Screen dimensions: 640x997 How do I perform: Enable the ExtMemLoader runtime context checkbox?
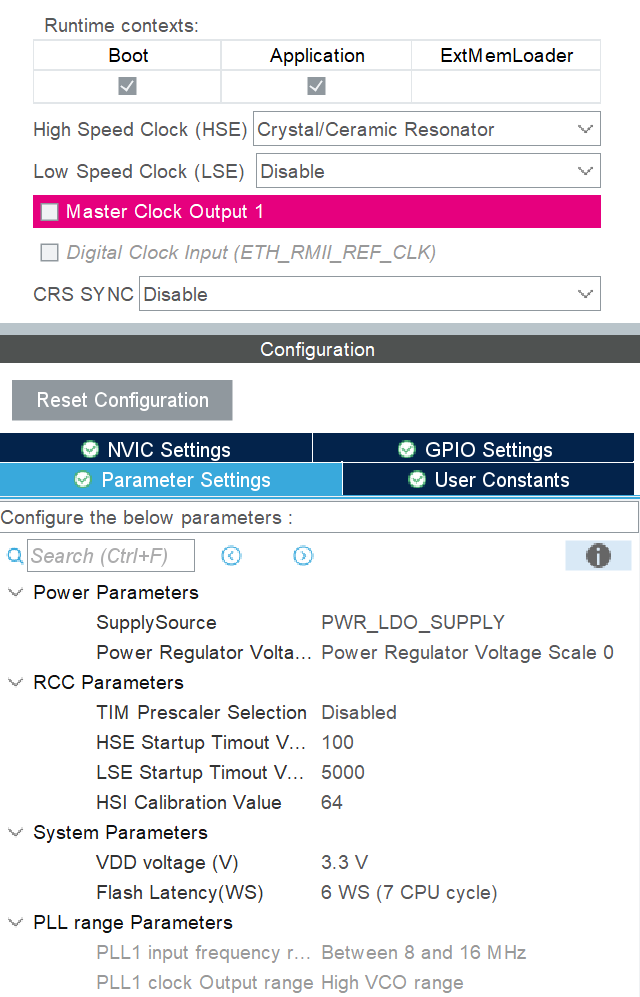(x=505, y=88)
